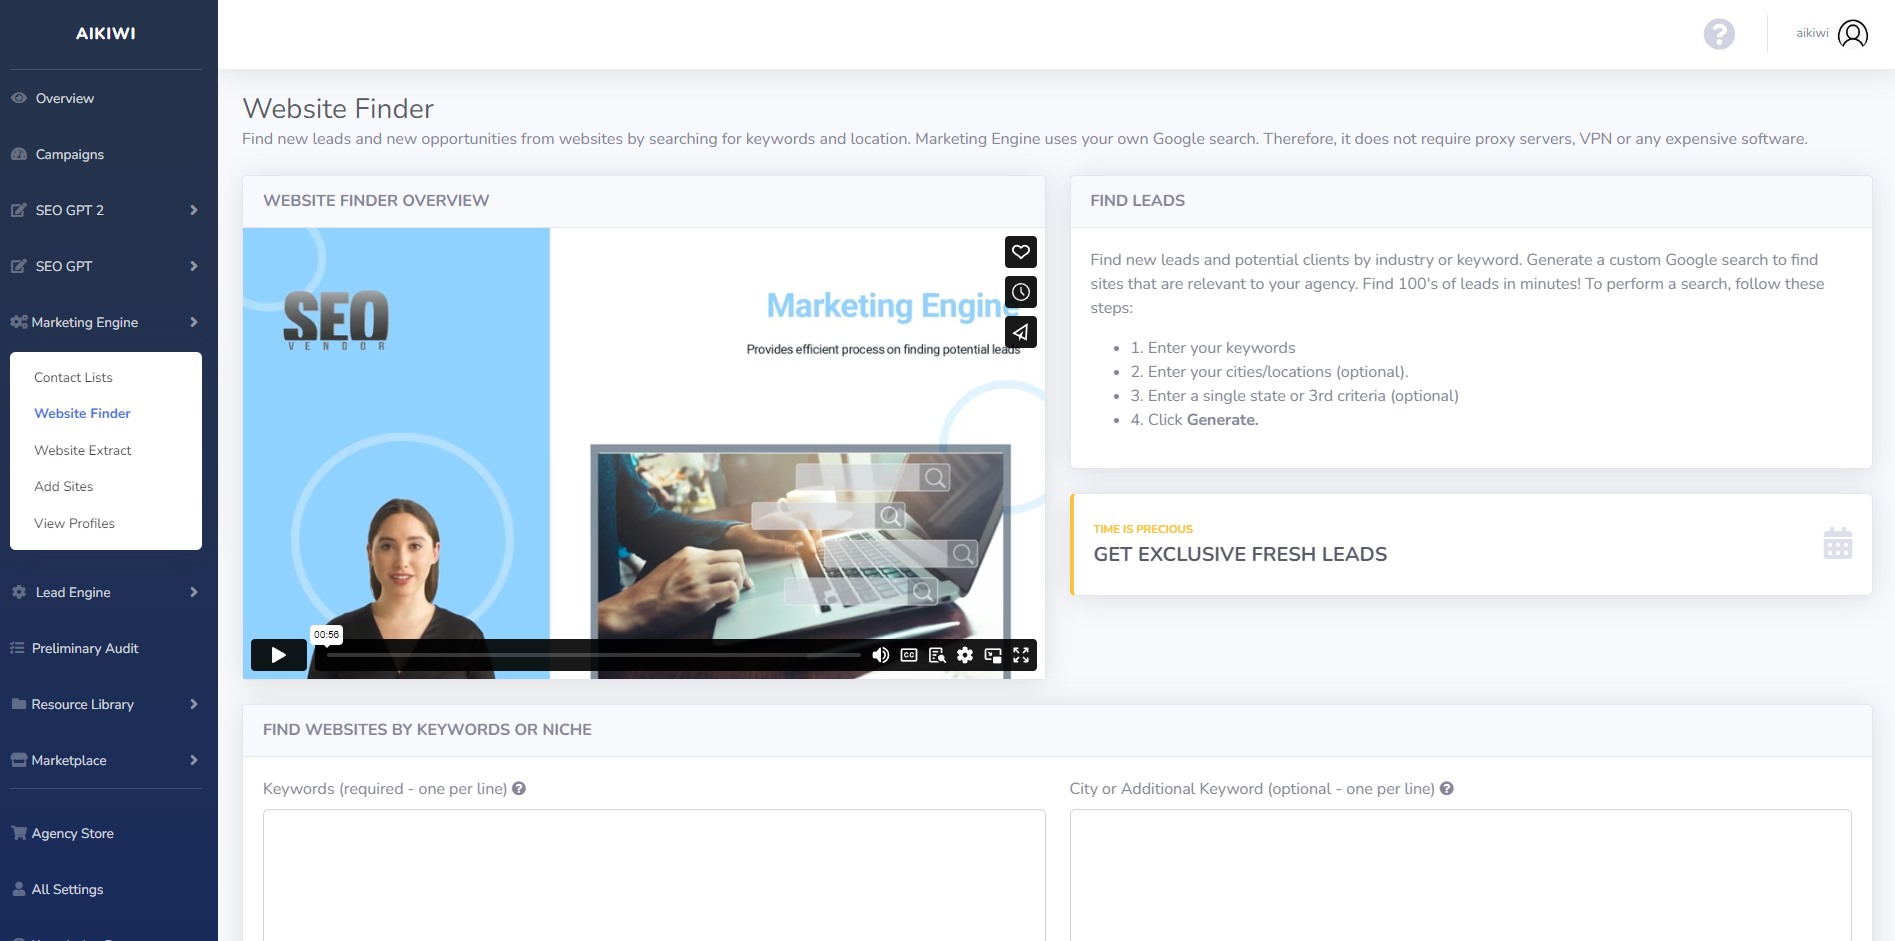The width and height of the screenshot is (1895, 941).
Task: Expand the SEO GPT 2 submenu chevron
Action: (x=194, y=210)
